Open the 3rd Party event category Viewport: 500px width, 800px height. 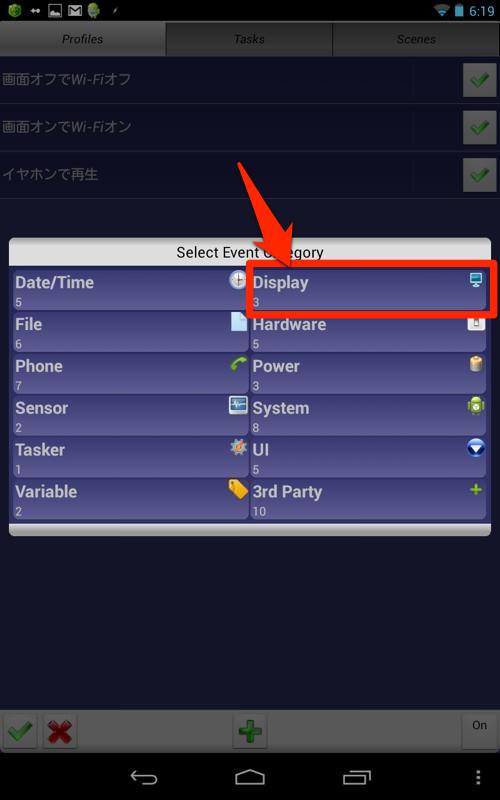click(368, 499)
